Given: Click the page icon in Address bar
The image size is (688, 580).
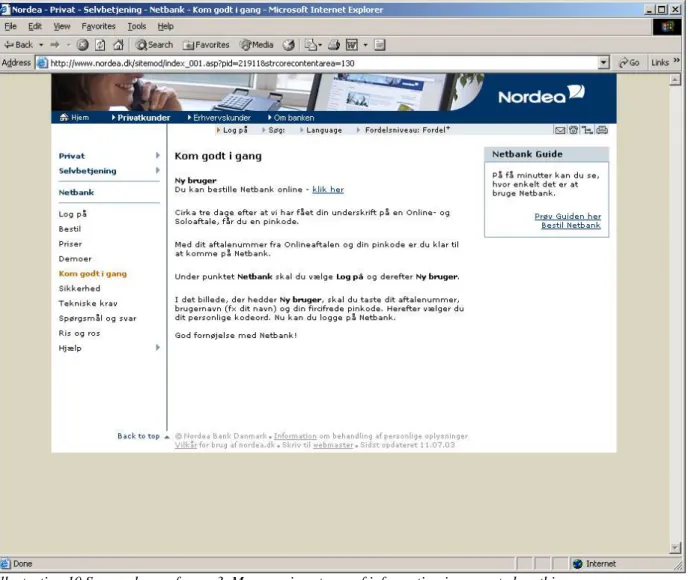Looking at the screenshot, I should pyautogui.click(x=42, y=63).
